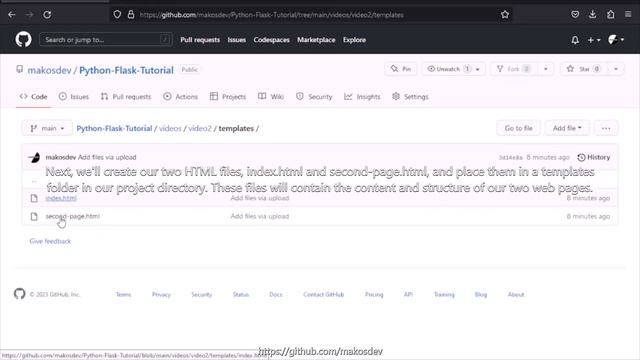Switch to the repository Issues tab
640x360 pixels.
point(74,97)
